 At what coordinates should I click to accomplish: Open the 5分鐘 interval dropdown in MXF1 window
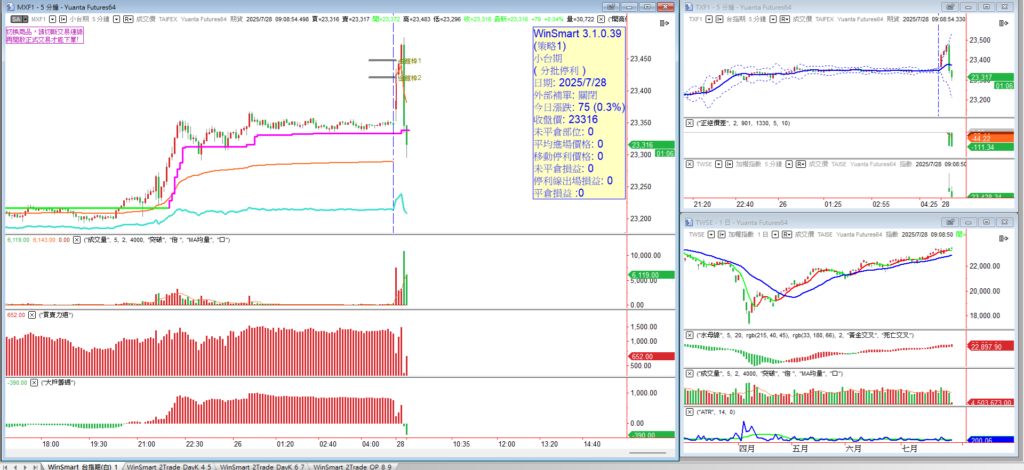(x=116, y=19)
